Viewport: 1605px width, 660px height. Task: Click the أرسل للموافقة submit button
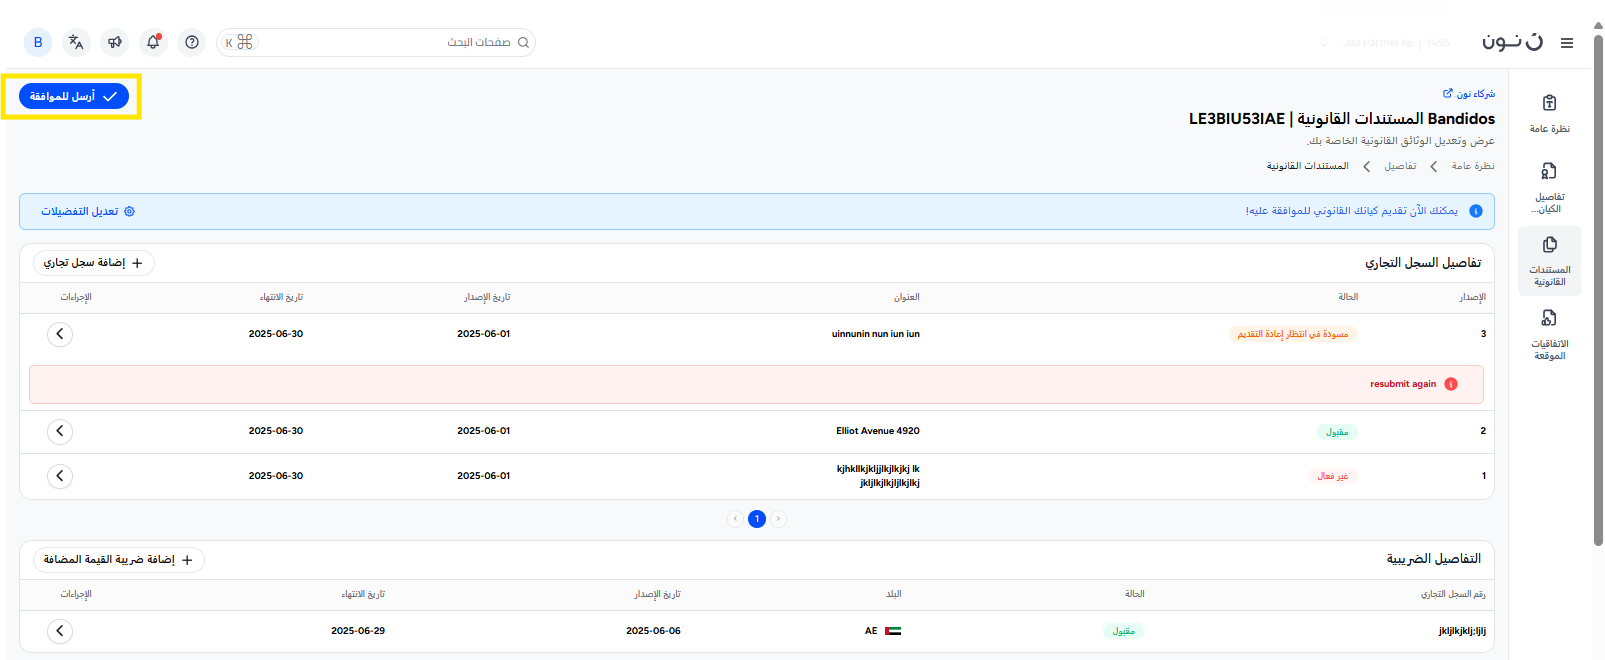coord(74,96)
